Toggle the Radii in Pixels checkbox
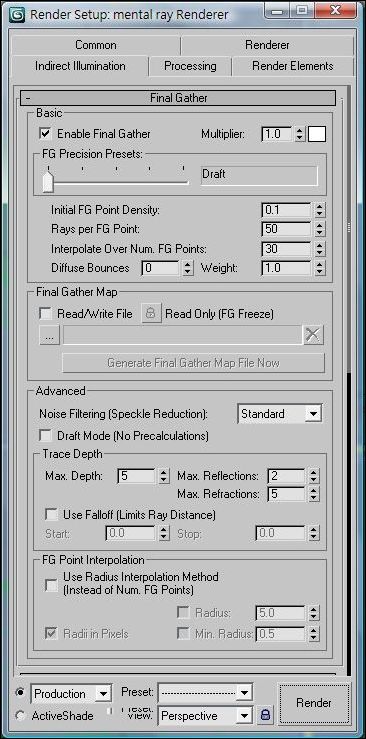 click(51, 633)
